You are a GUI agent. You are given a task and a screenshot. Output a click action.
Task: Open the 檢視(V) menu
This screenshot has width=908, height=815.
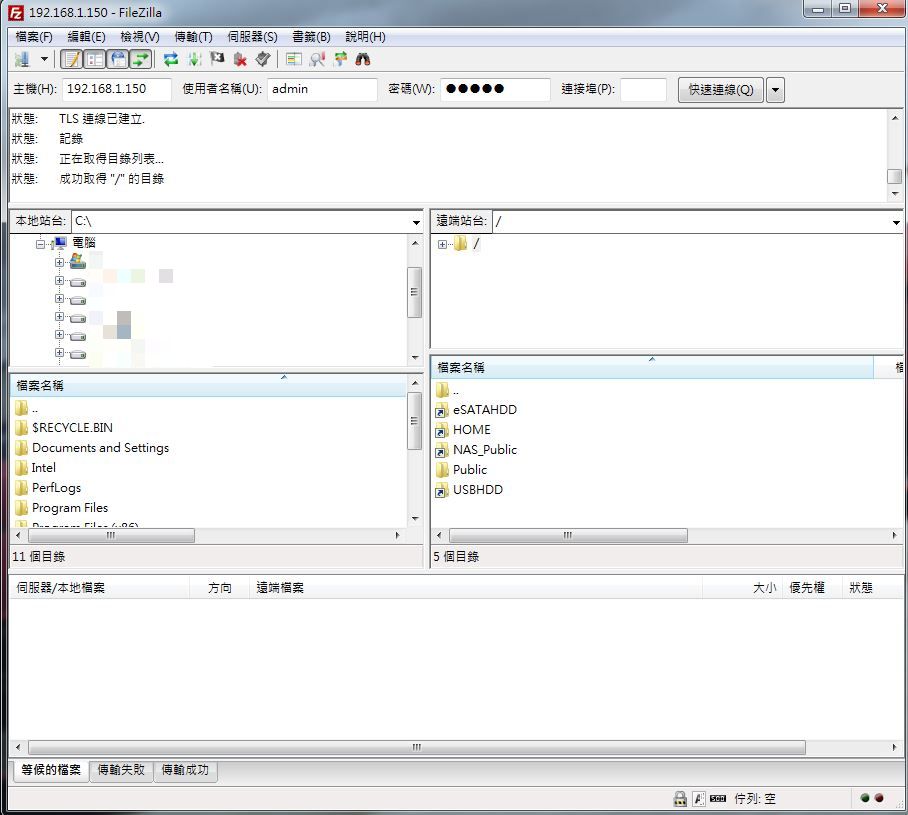pyautogui.click(x=140, y=36)
